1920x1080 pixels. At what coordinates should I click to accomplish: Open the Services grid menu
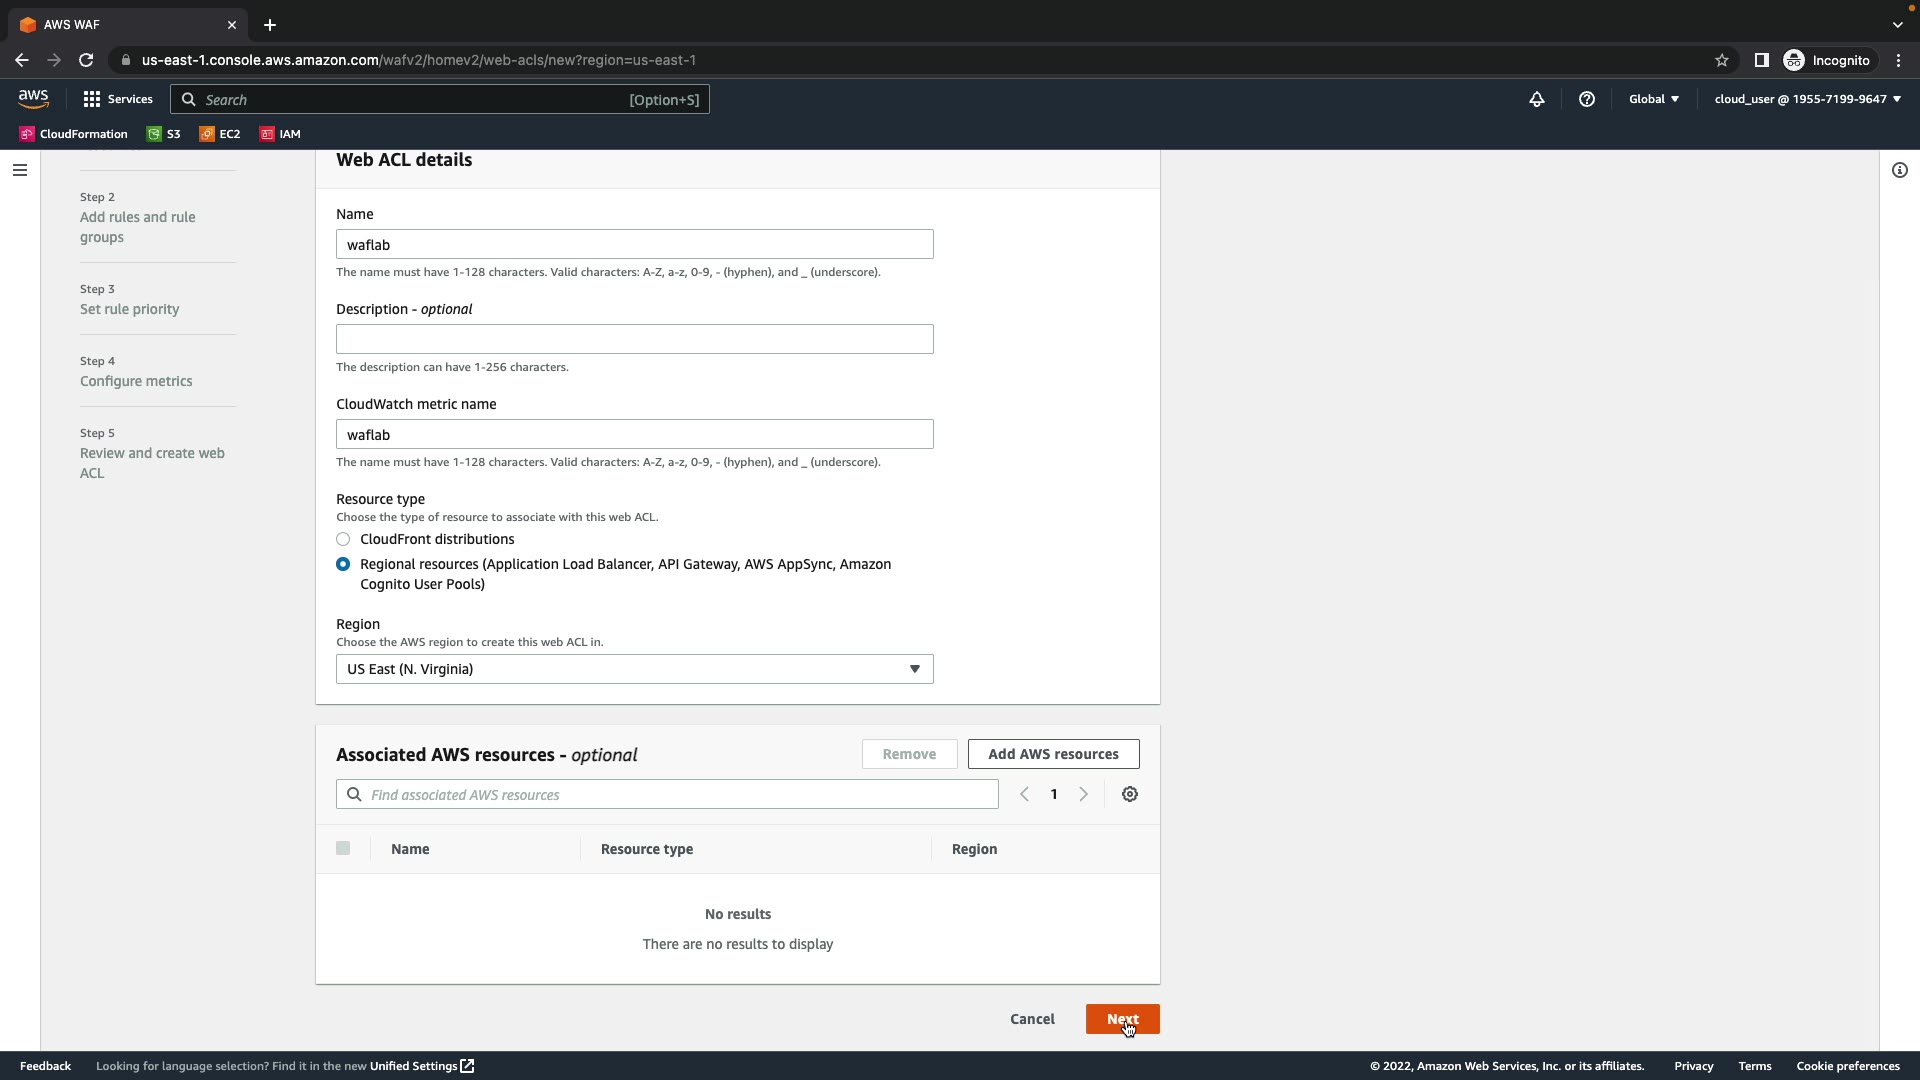[x=117, y=99]
